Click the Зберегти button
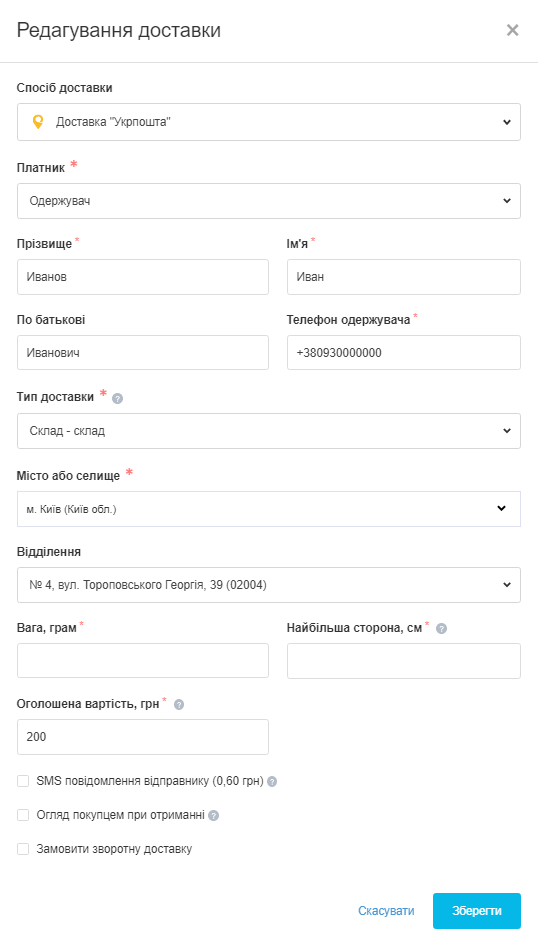This screenshot has width=538, height=934. 477,911
